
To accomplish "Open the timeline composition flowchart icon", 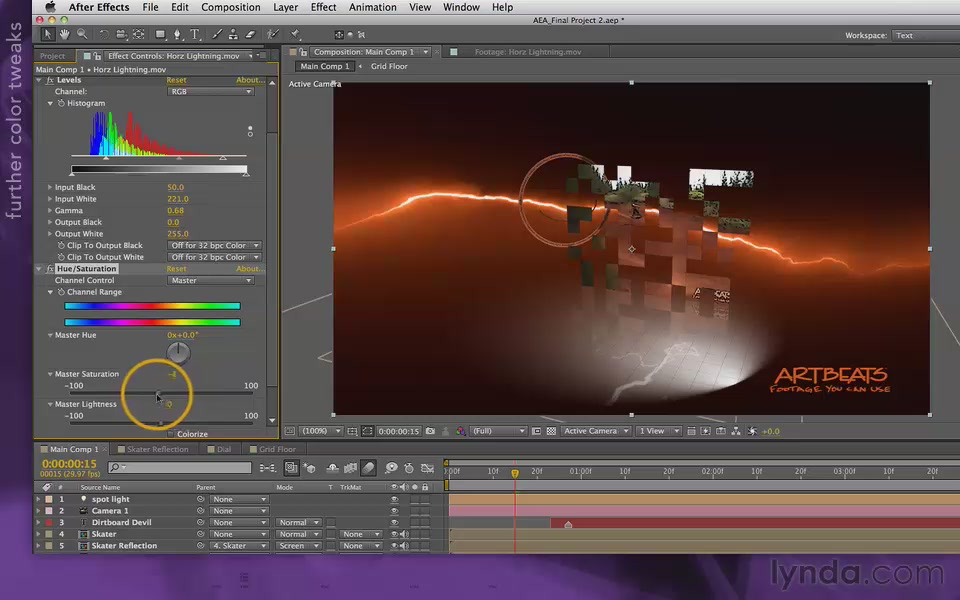I will point(268,468).
